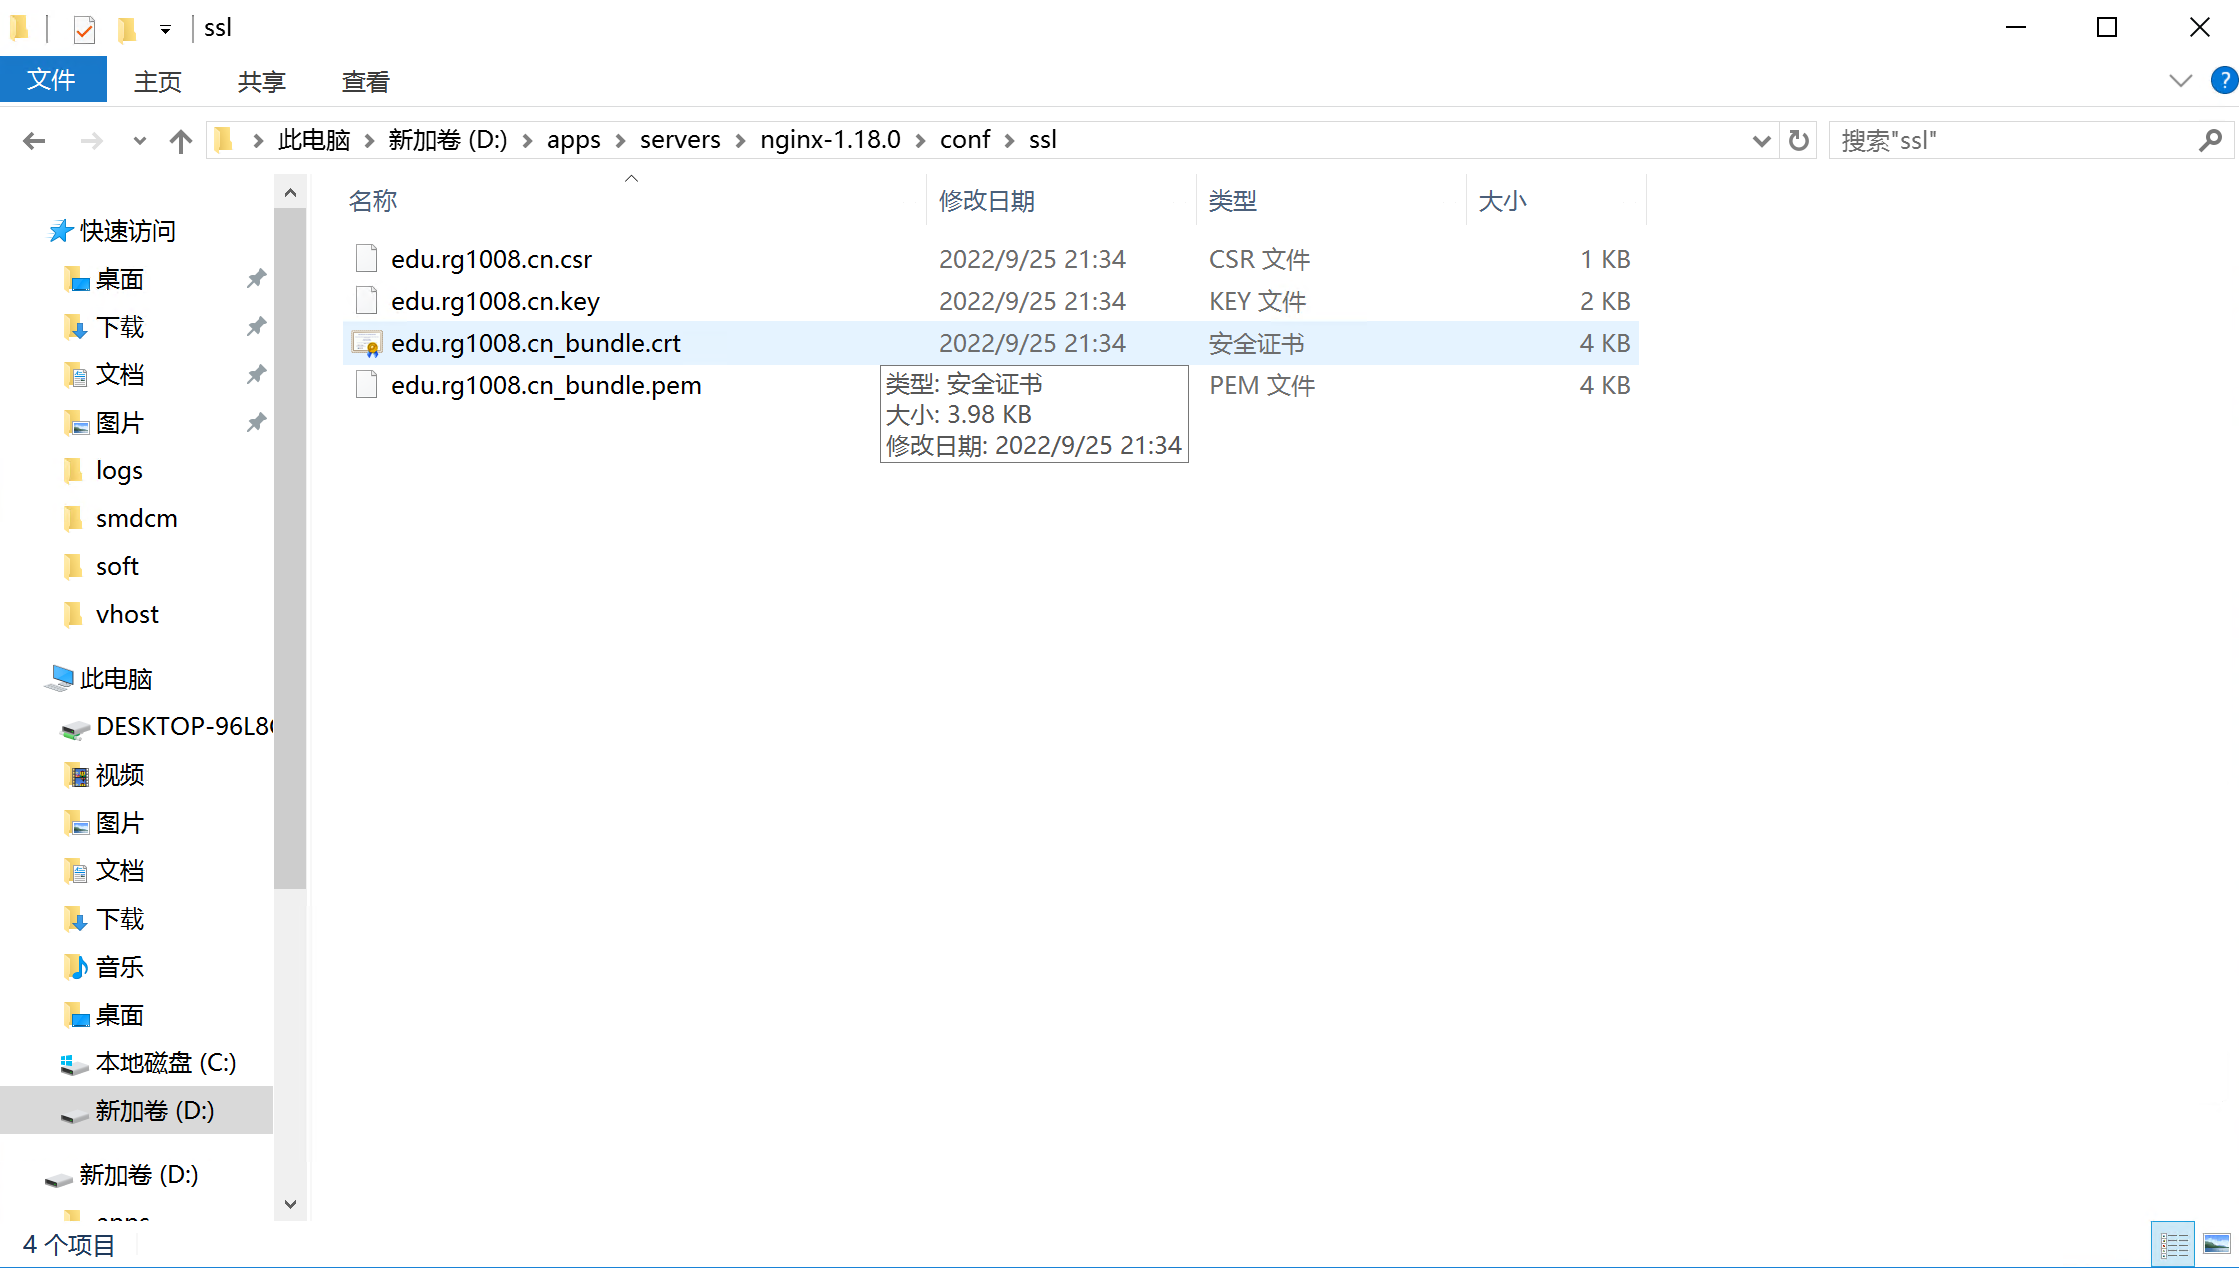
Task: Select the edu.rg1008.cn.csr file icon
Action: tap(366, 259)
